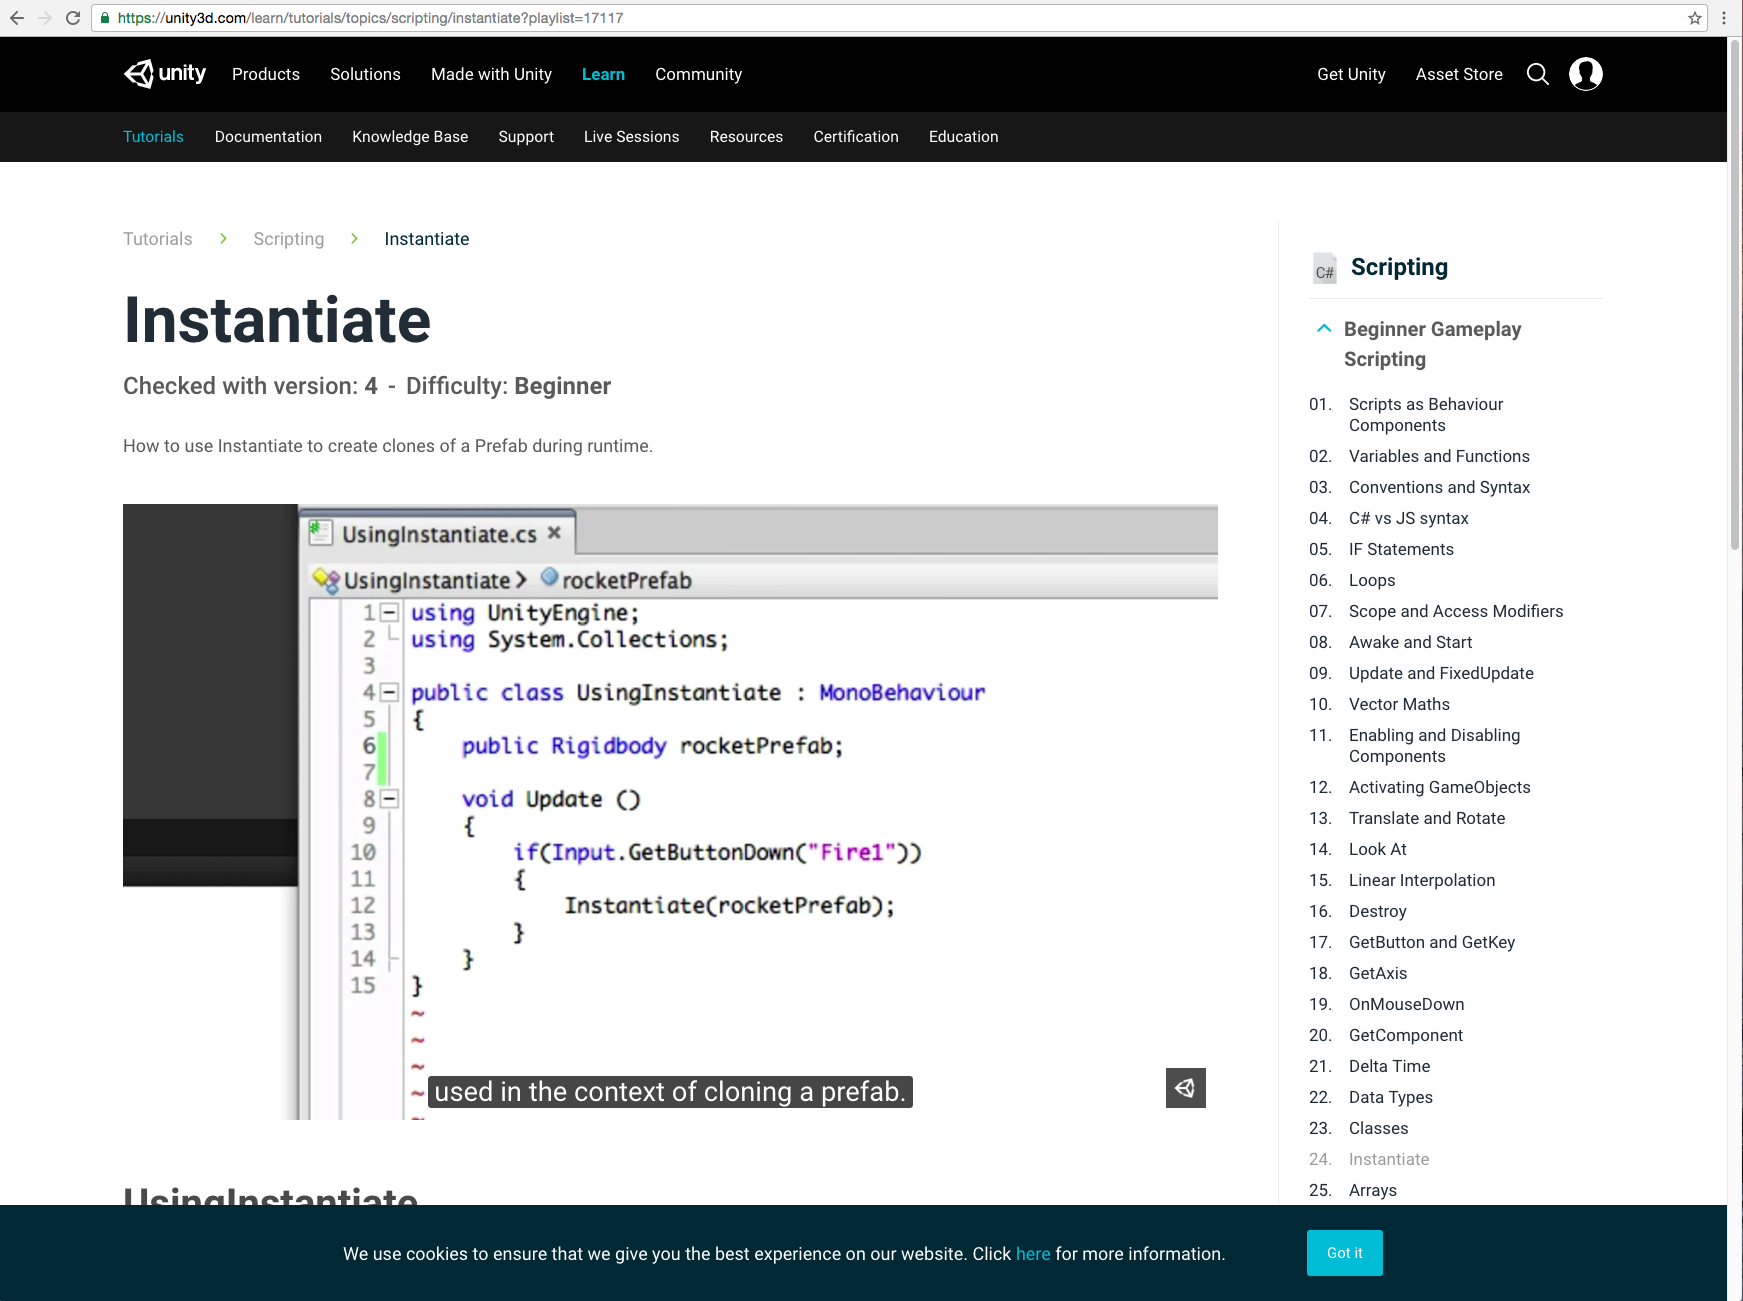This screenshot has height=1301, width=1743.
Task: Open the OnMouseDown lesson
Action: point(1406,1004)
